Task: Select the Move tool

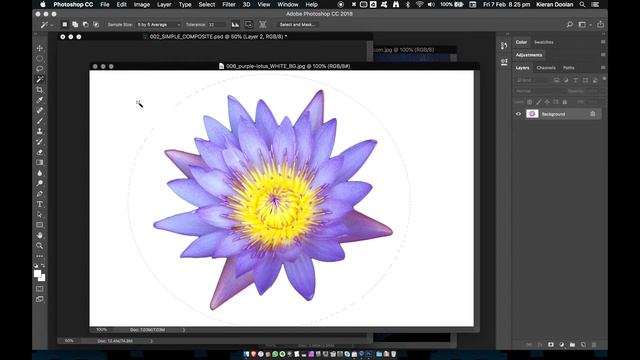Action: click(x=40, y=48)
